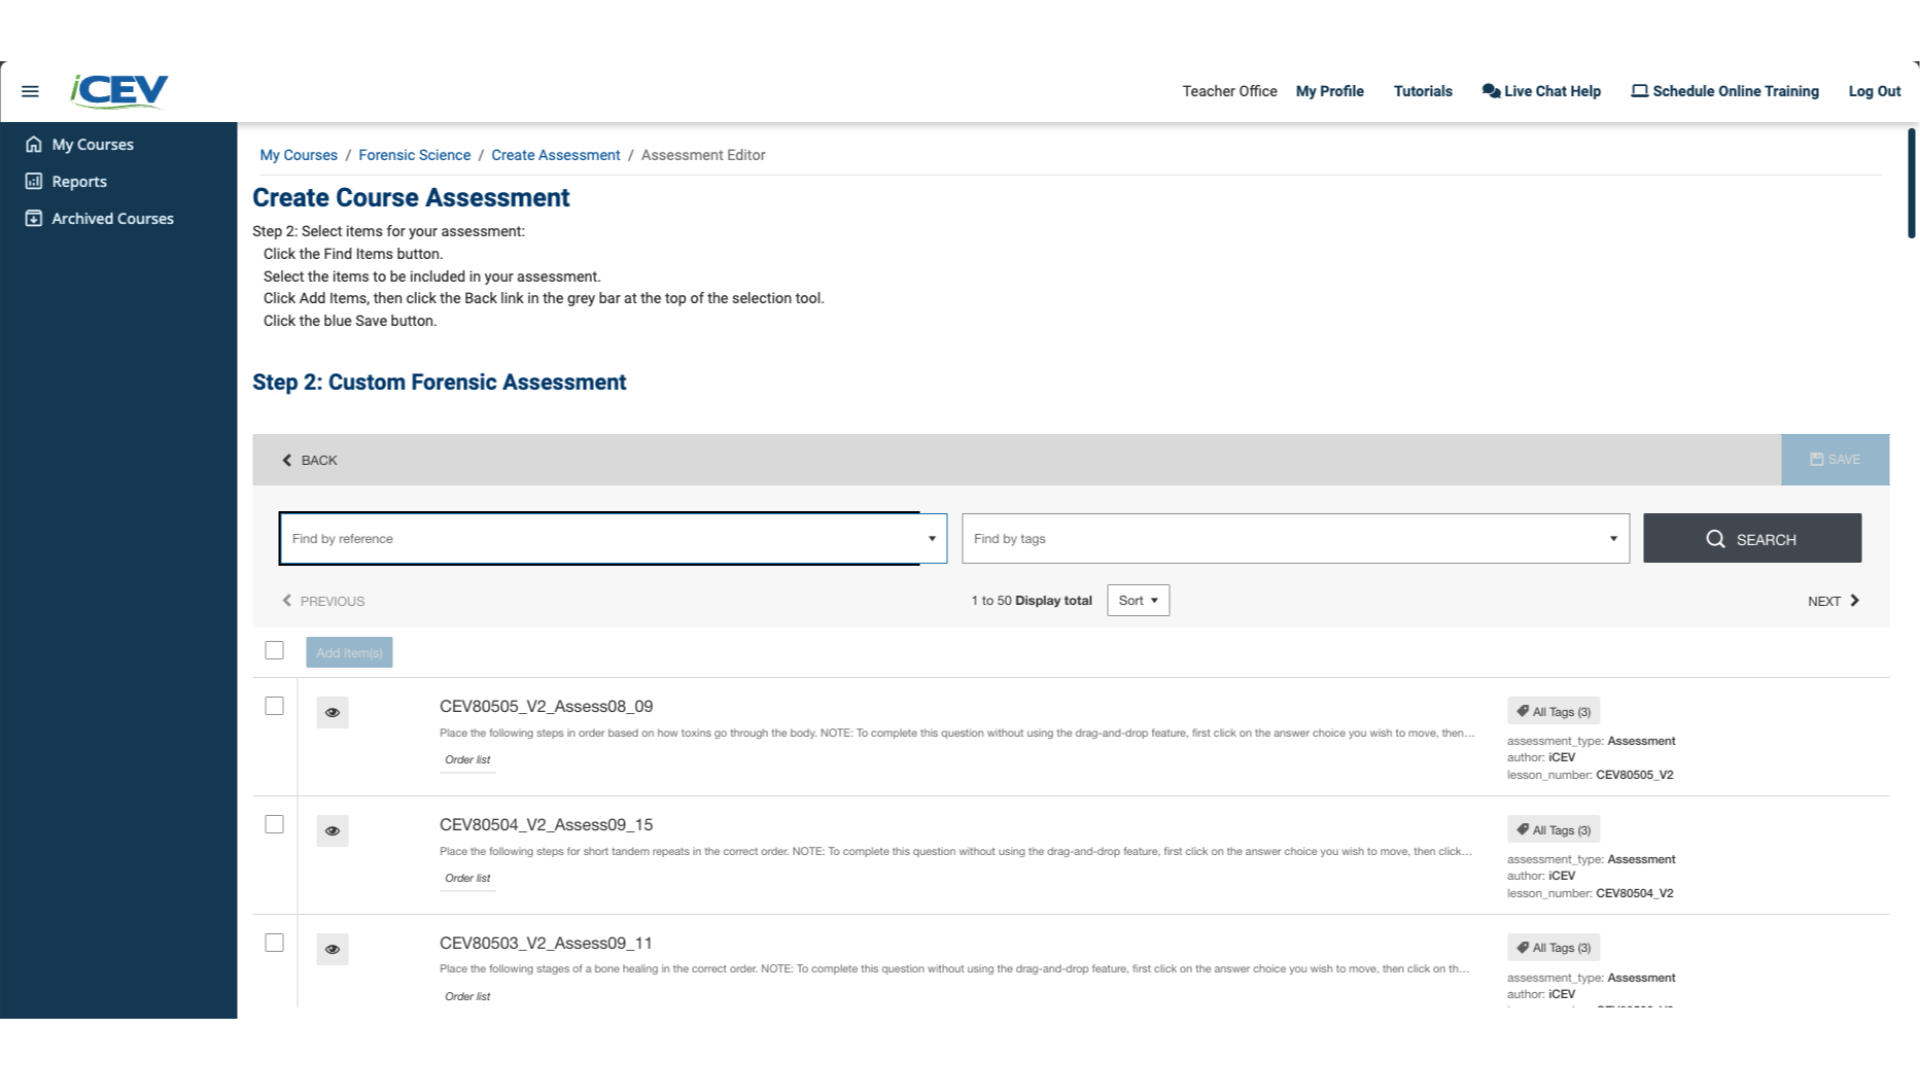Click item title CEV80504_V2_Assess09_15
The width and height of the screenshot is (1920, 1080).
pyautogui.click(x=546, y=824)
